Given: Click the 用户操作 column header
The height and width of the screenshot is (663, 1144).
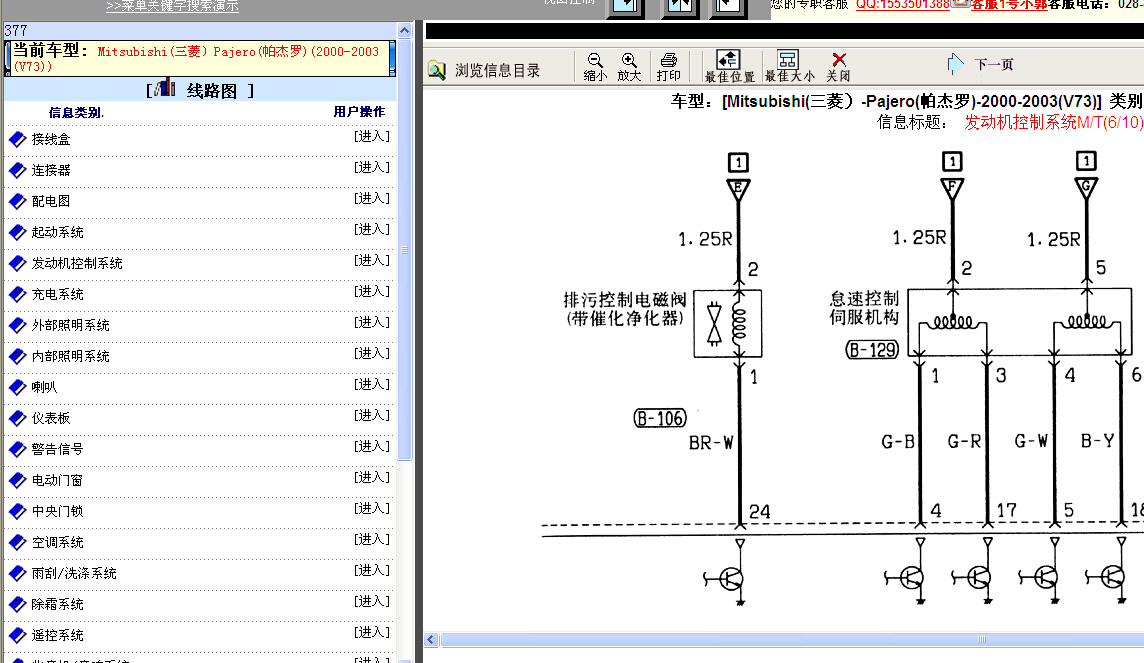Looking at the screenshot, I should 359,112.
